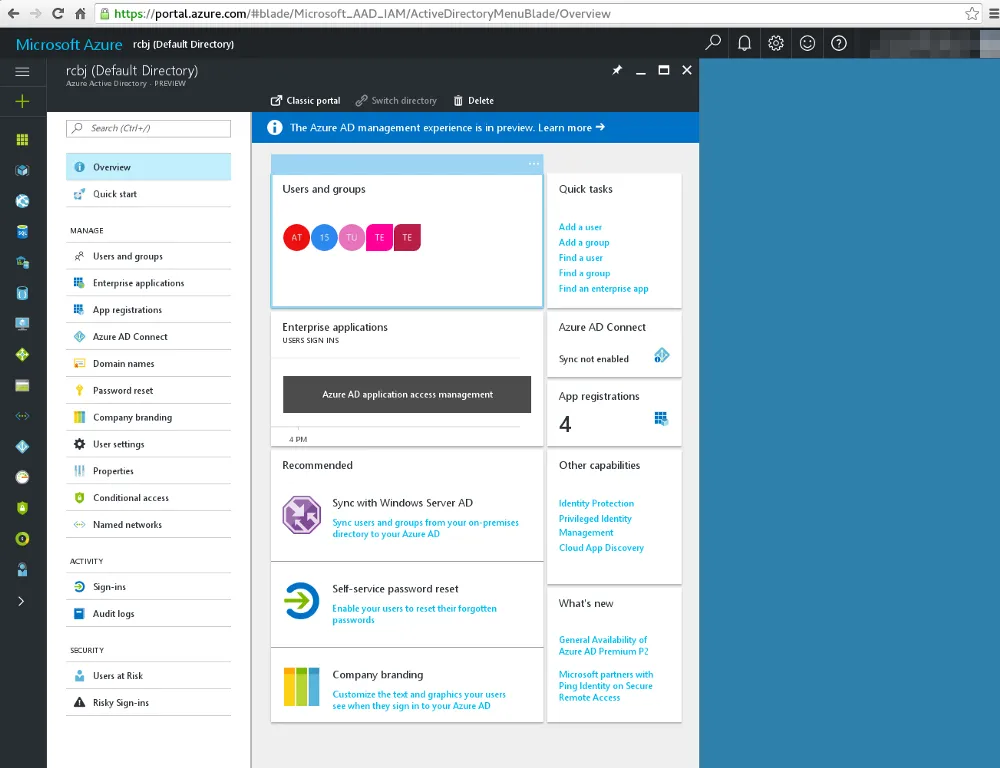The image size is (1000, 768).
Task: Click the search magnifier in Azure top bar
Action: pos(712,43)
